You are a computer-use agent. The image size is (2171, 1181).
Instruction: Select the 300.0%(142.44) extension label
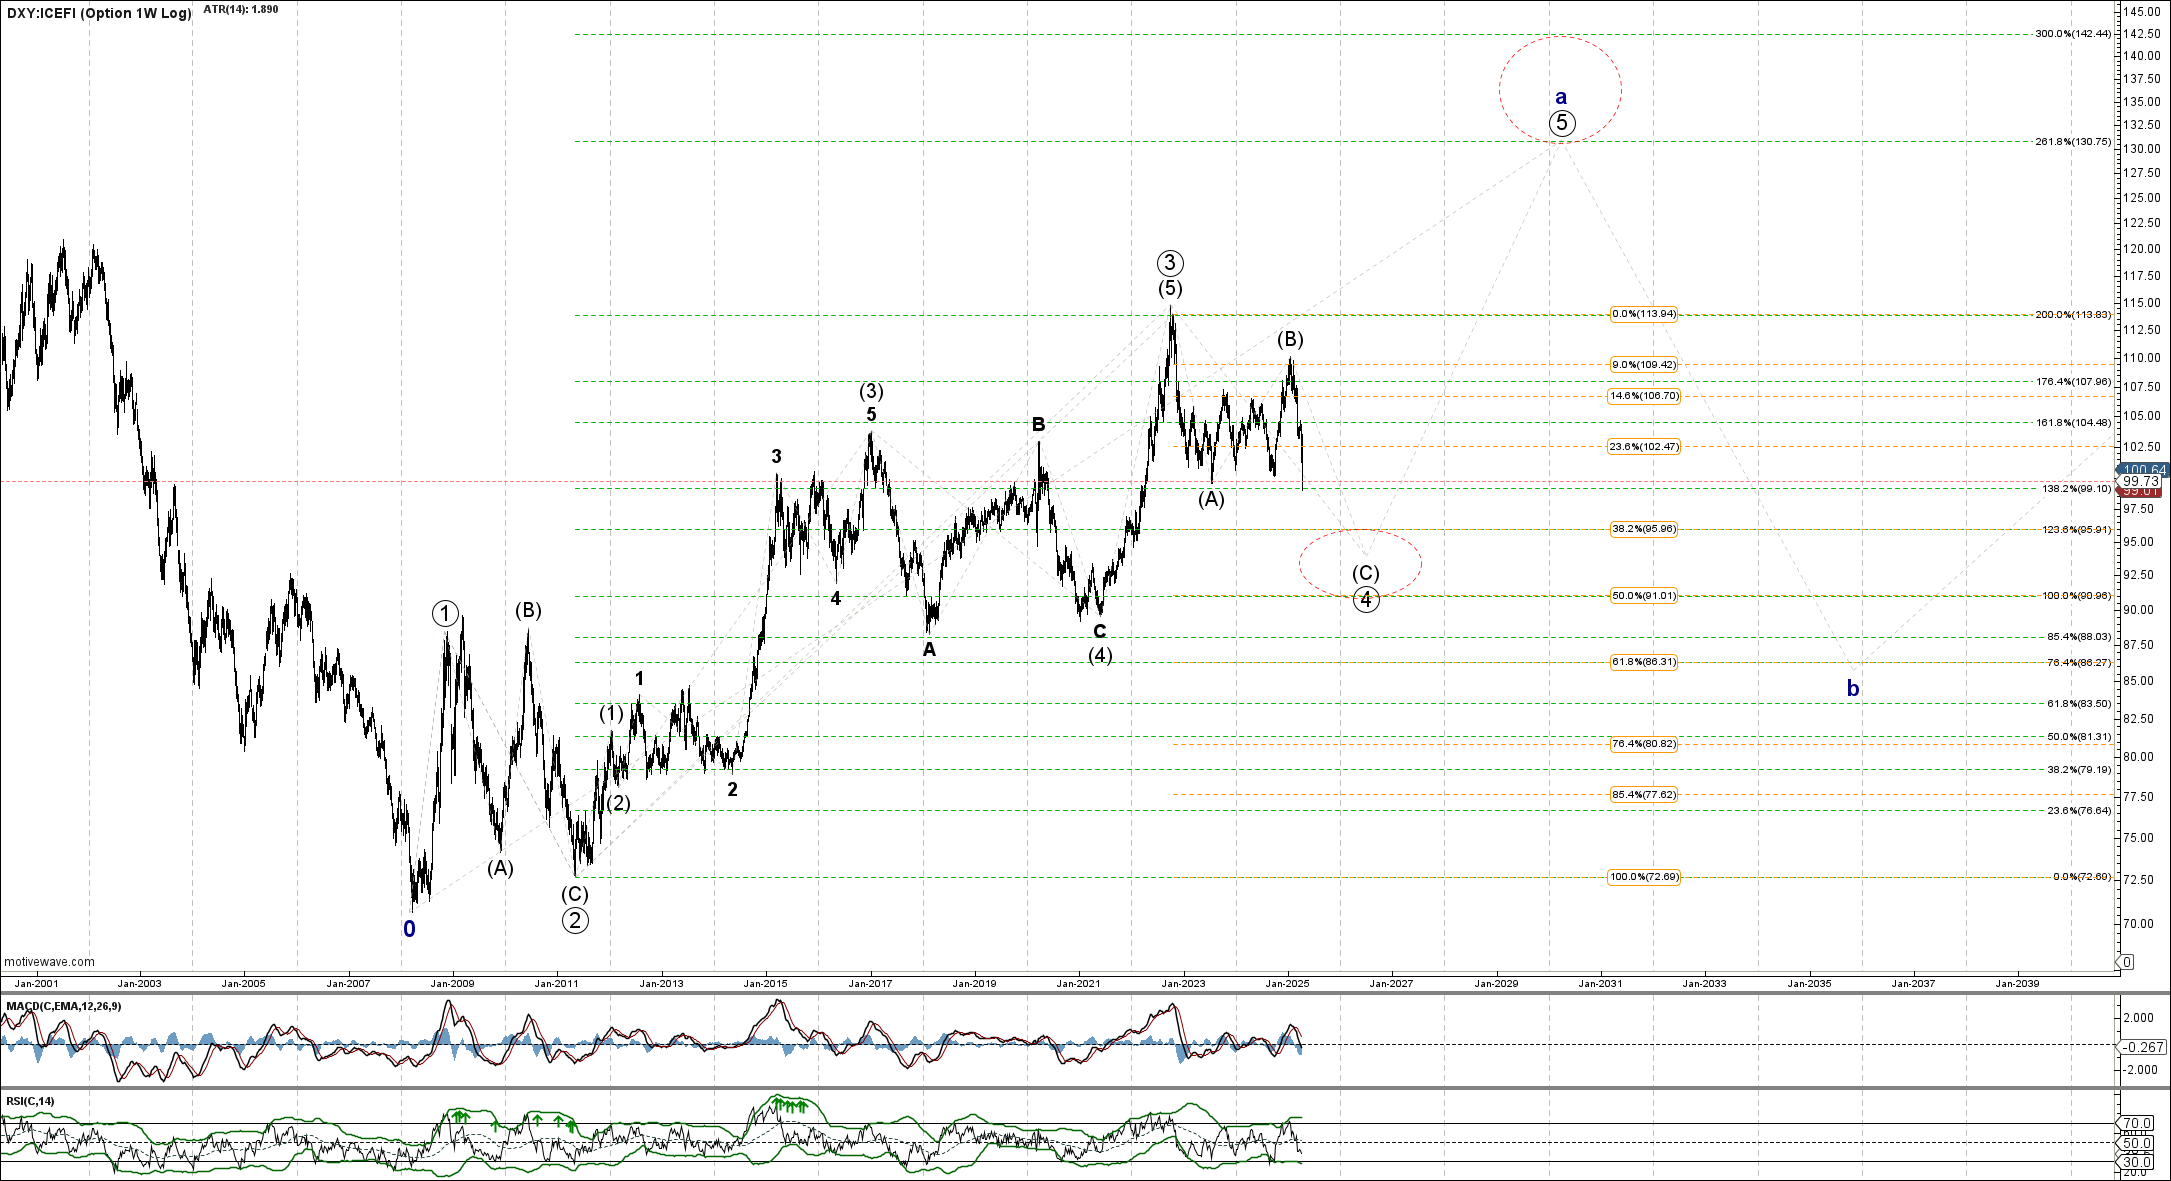coord(2073,34)
